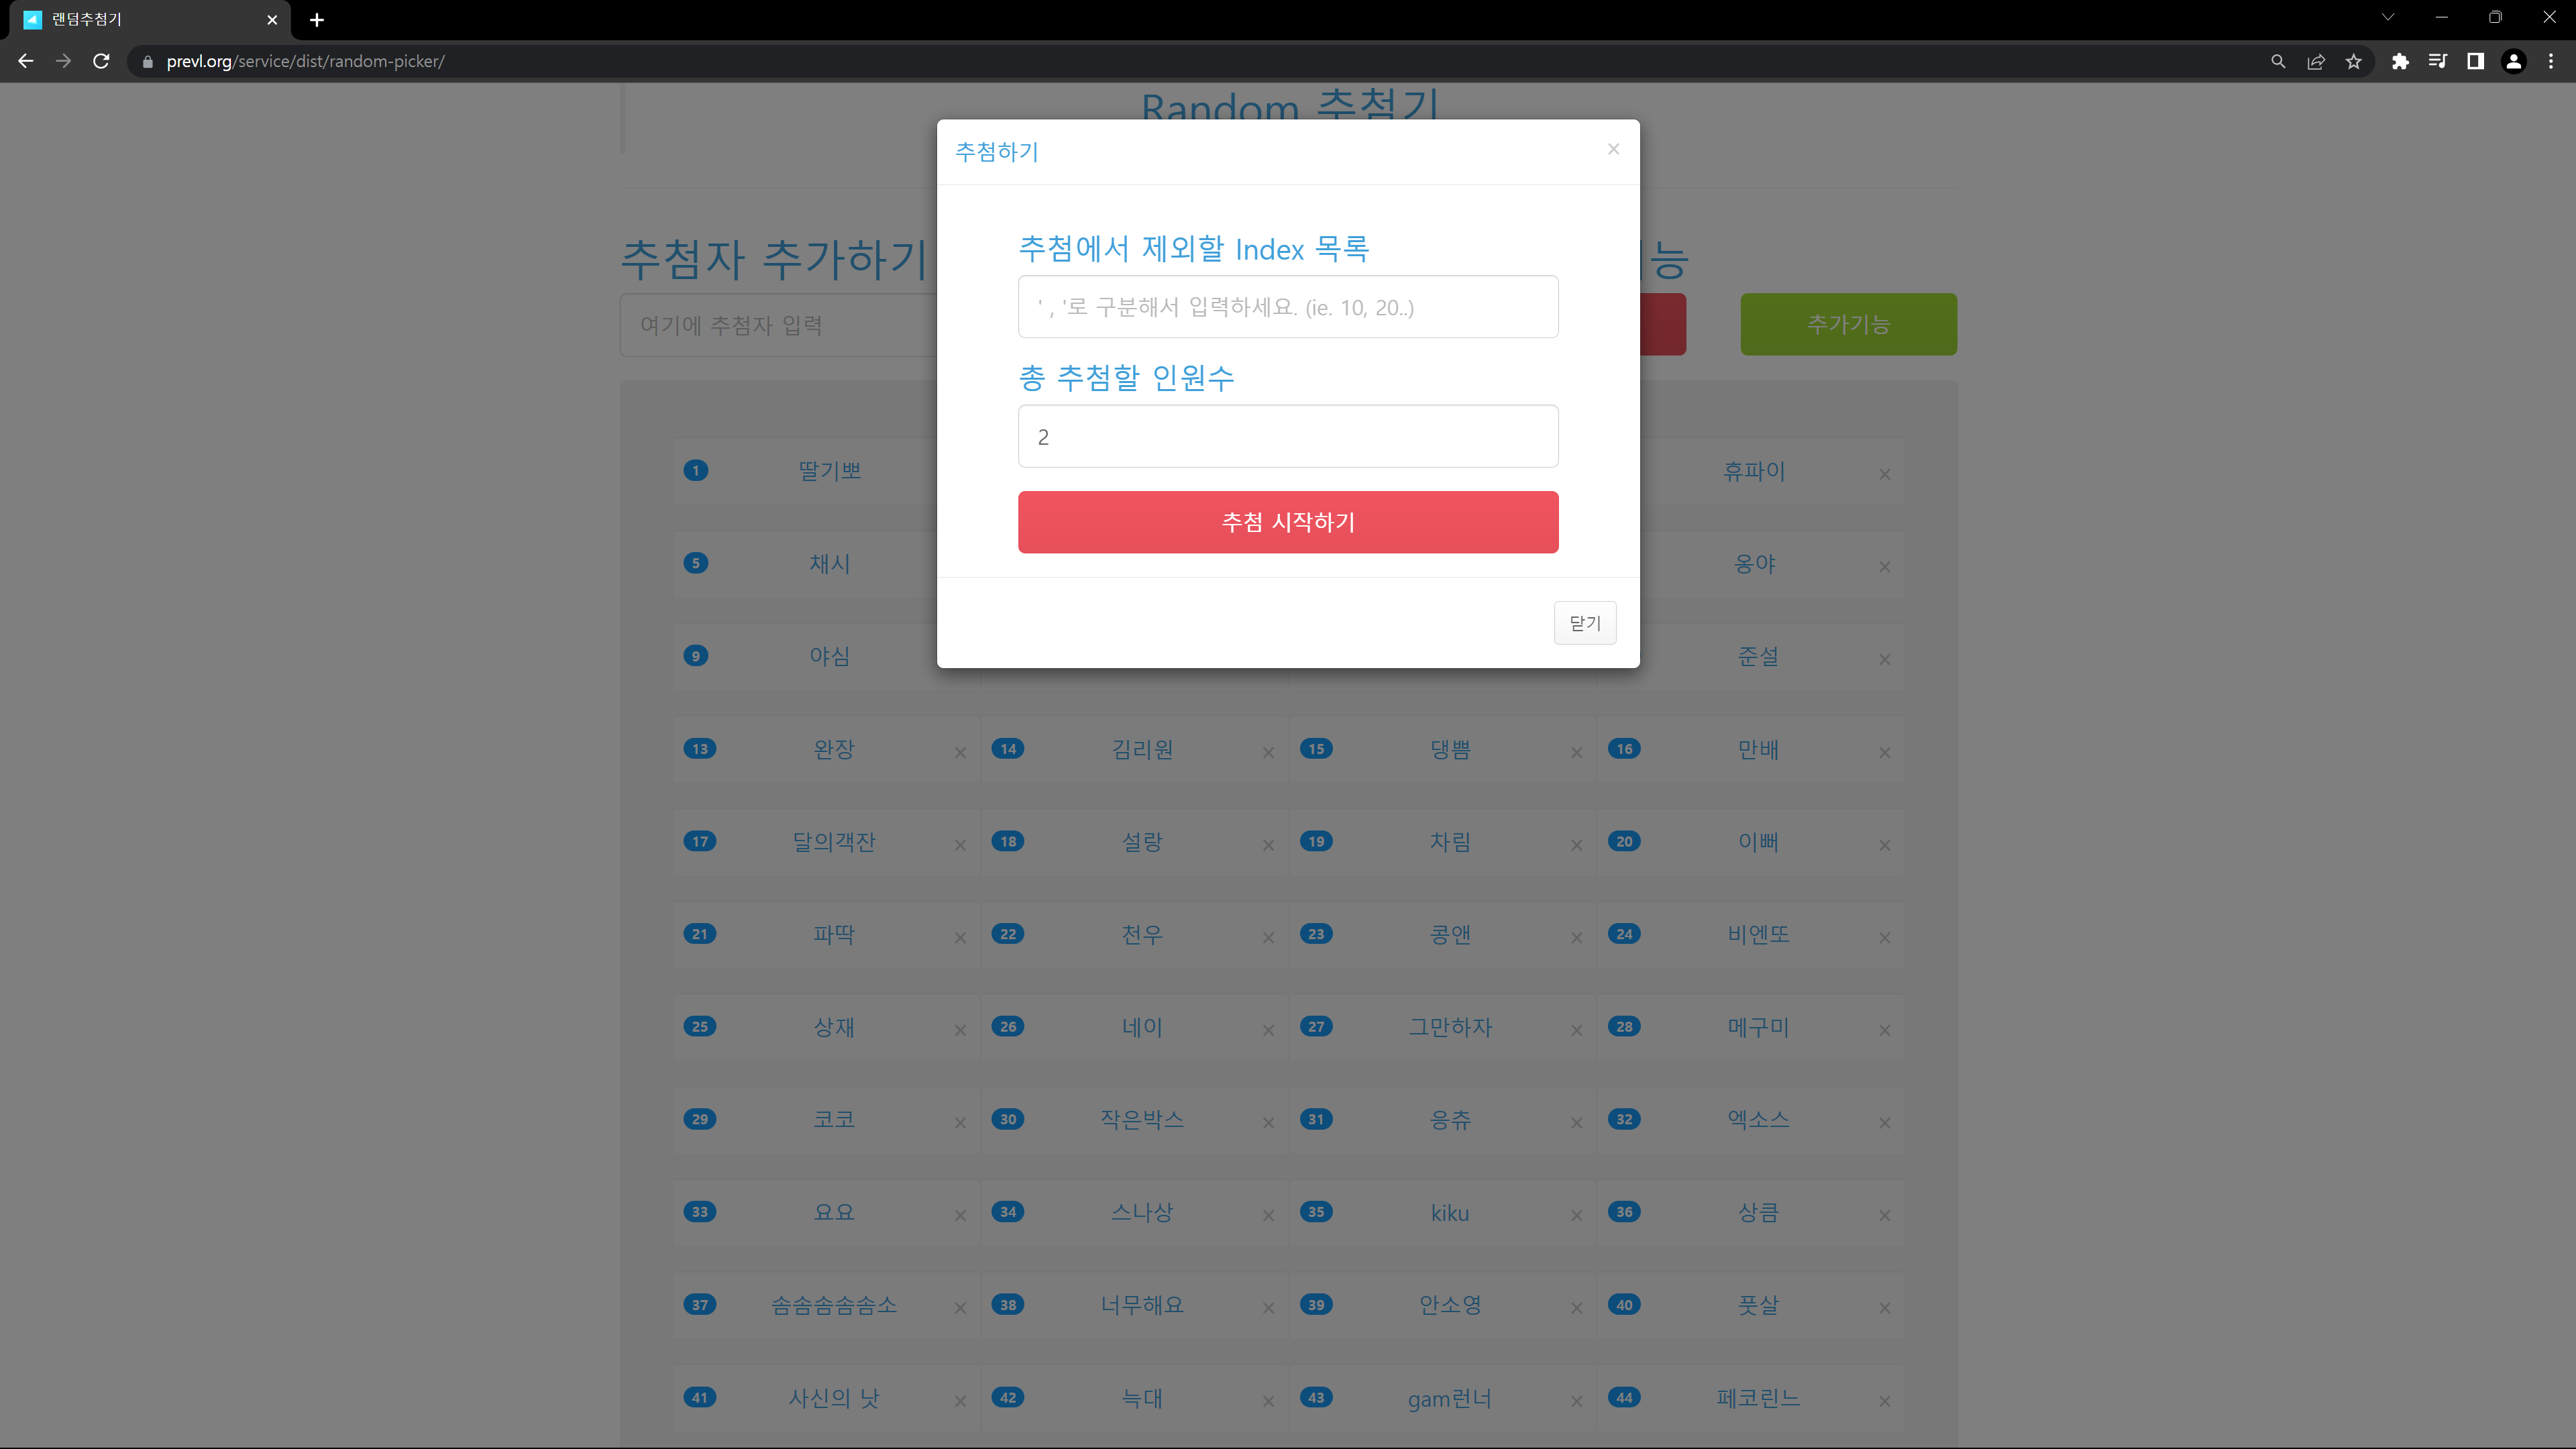
Task: Remove entry 메구미 with its X
Action: (x=1885, y=1030)
